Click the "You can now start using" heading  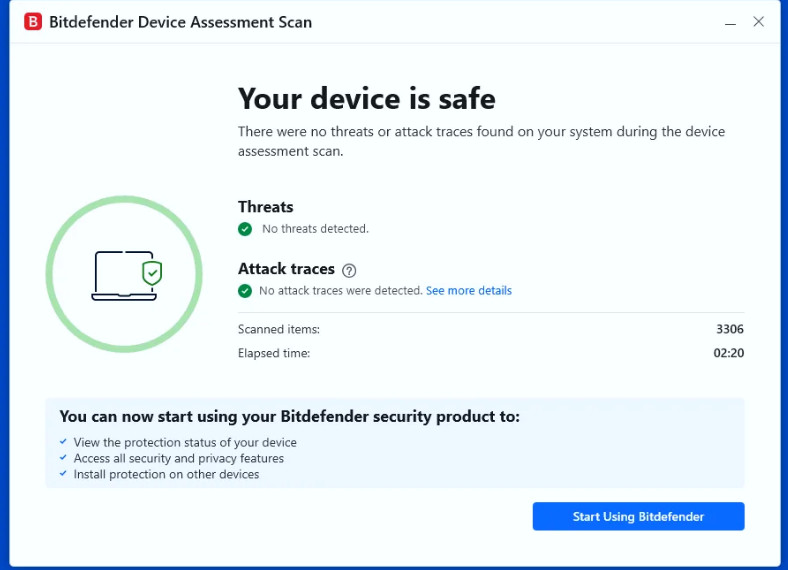click(289, 417)
